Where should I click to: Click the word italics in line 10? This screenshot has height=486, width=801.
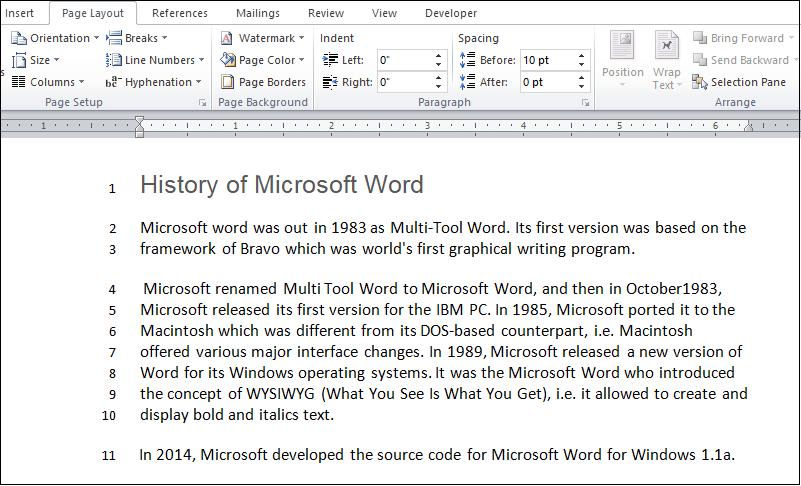[x=279, y=414]
